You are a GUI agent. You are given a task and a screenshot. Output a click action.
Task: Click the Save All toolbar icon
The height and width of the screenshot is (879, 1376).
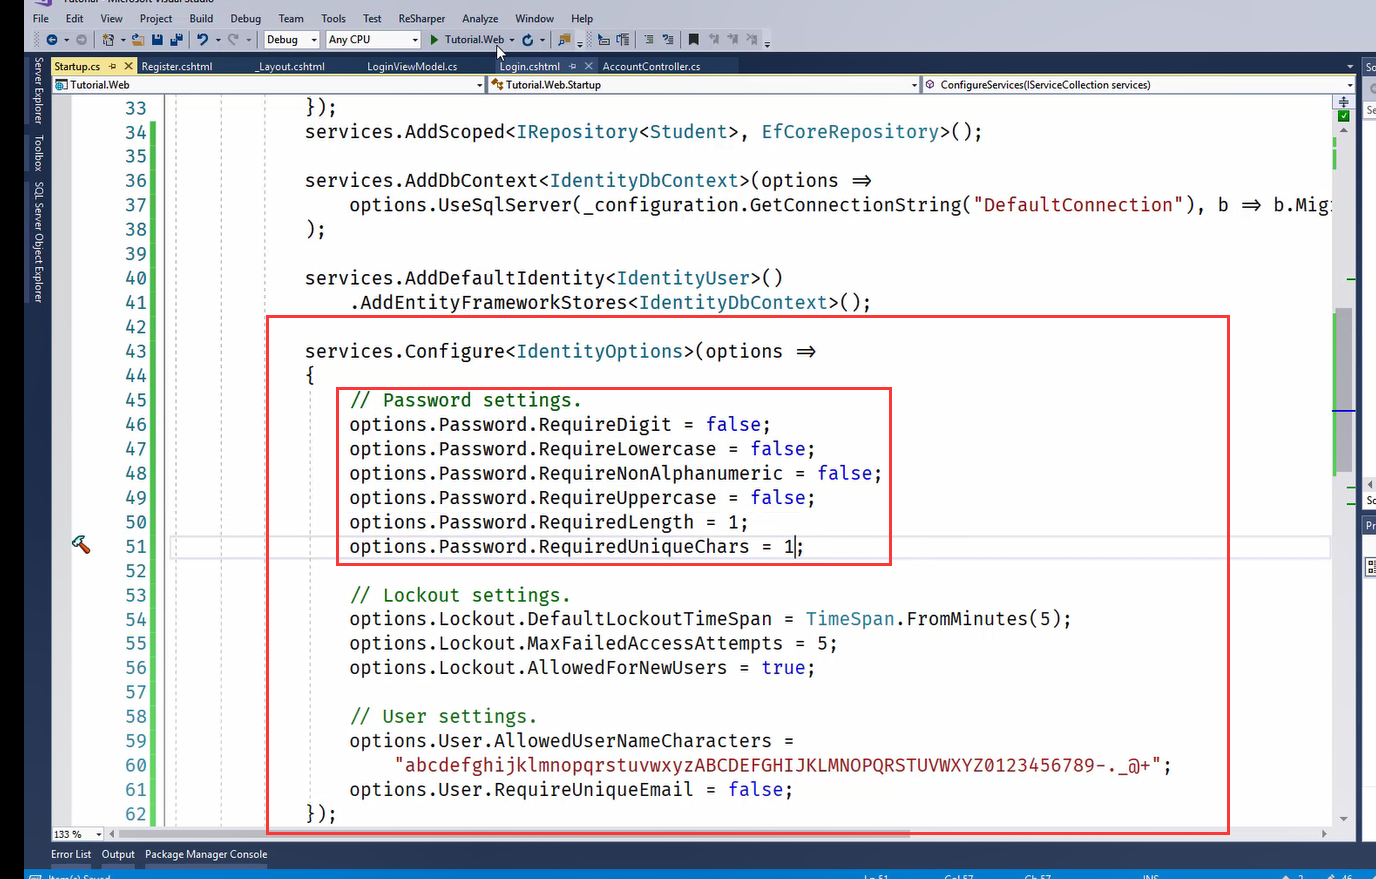(x=176, y=40)
